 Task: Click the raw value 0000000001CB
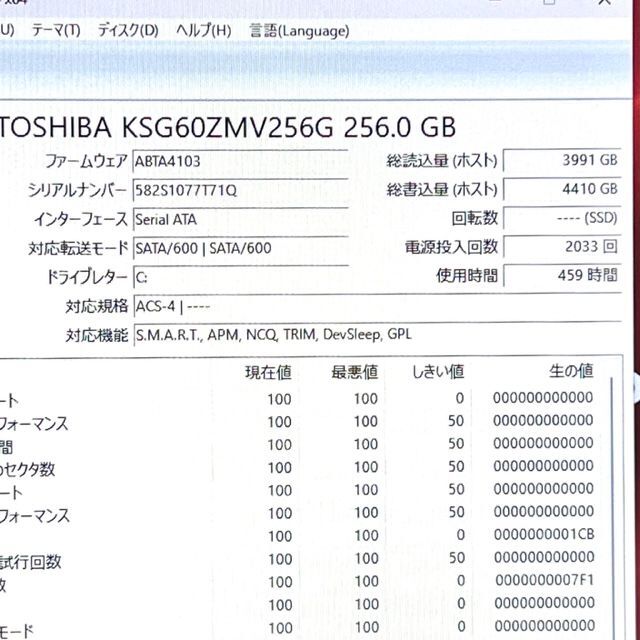[x=544, y=534]
